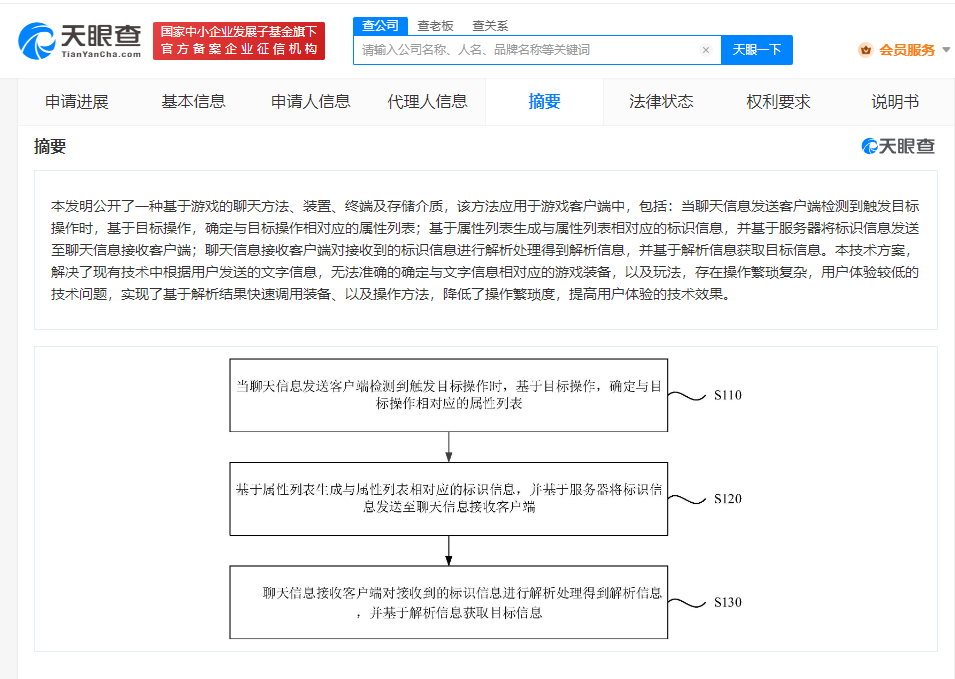The width and height of the screenshot is (955, 679).
Task: Click the S130 label
Action: click(x=728, y=602)
